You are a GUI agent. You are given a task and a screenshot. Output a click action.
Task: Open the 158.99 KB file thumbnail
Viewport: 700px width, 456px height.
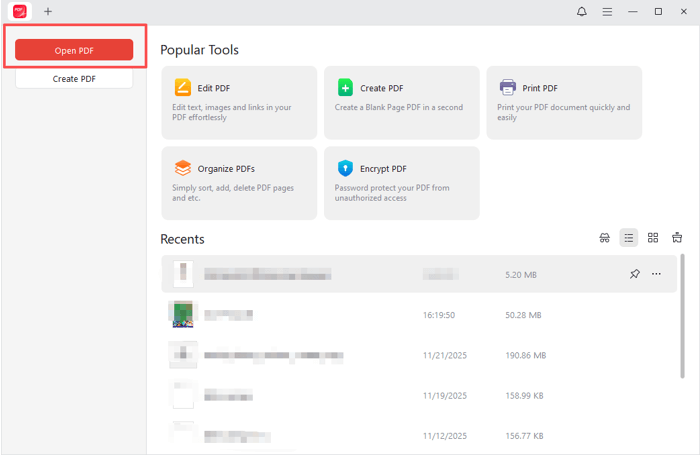183,395
